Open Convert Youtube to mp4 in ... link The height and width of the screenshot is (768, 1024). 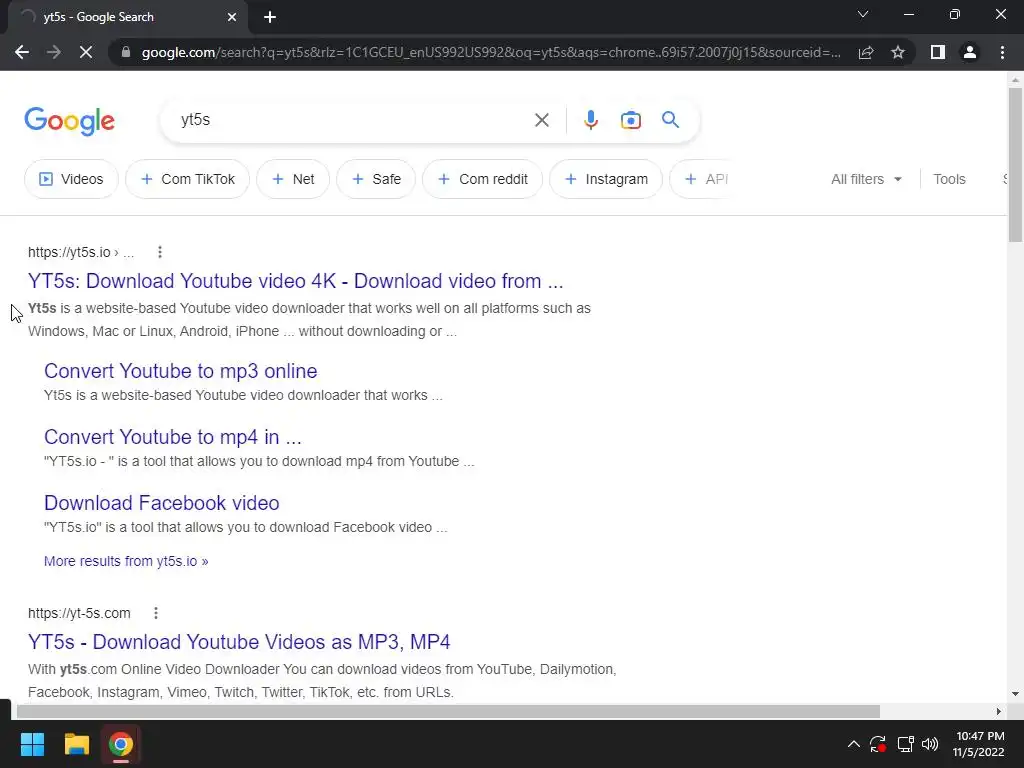click(x=172, y=437)
